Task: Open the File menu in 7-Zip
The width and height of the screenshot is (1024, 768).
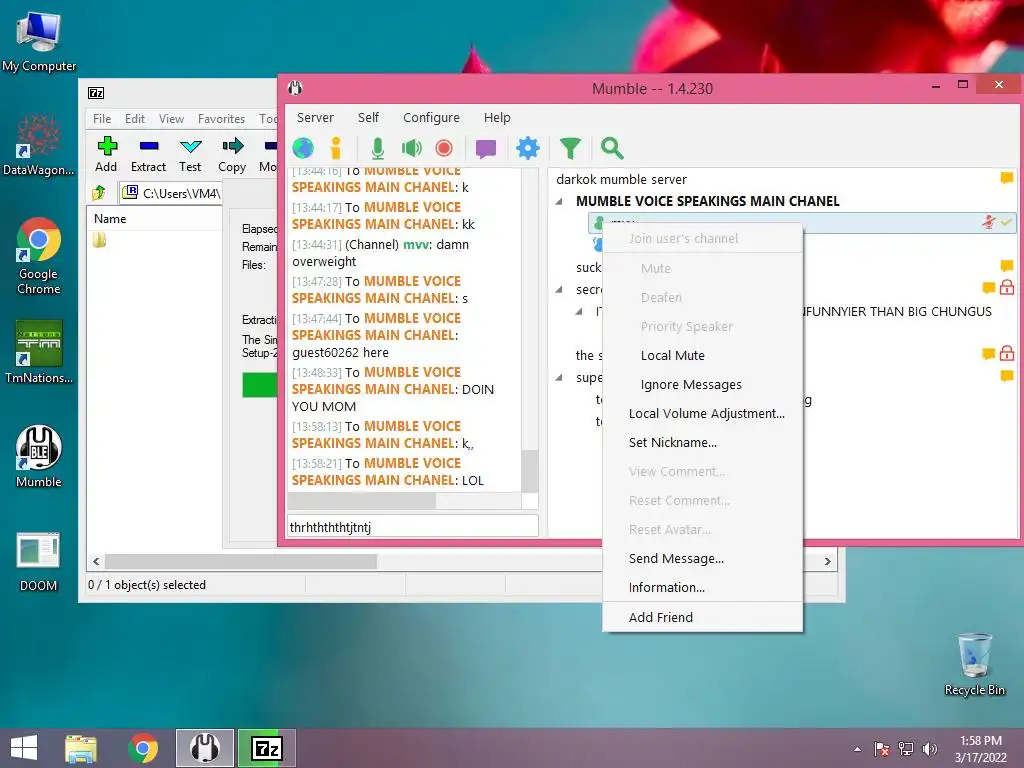Action: pos(102,118)
